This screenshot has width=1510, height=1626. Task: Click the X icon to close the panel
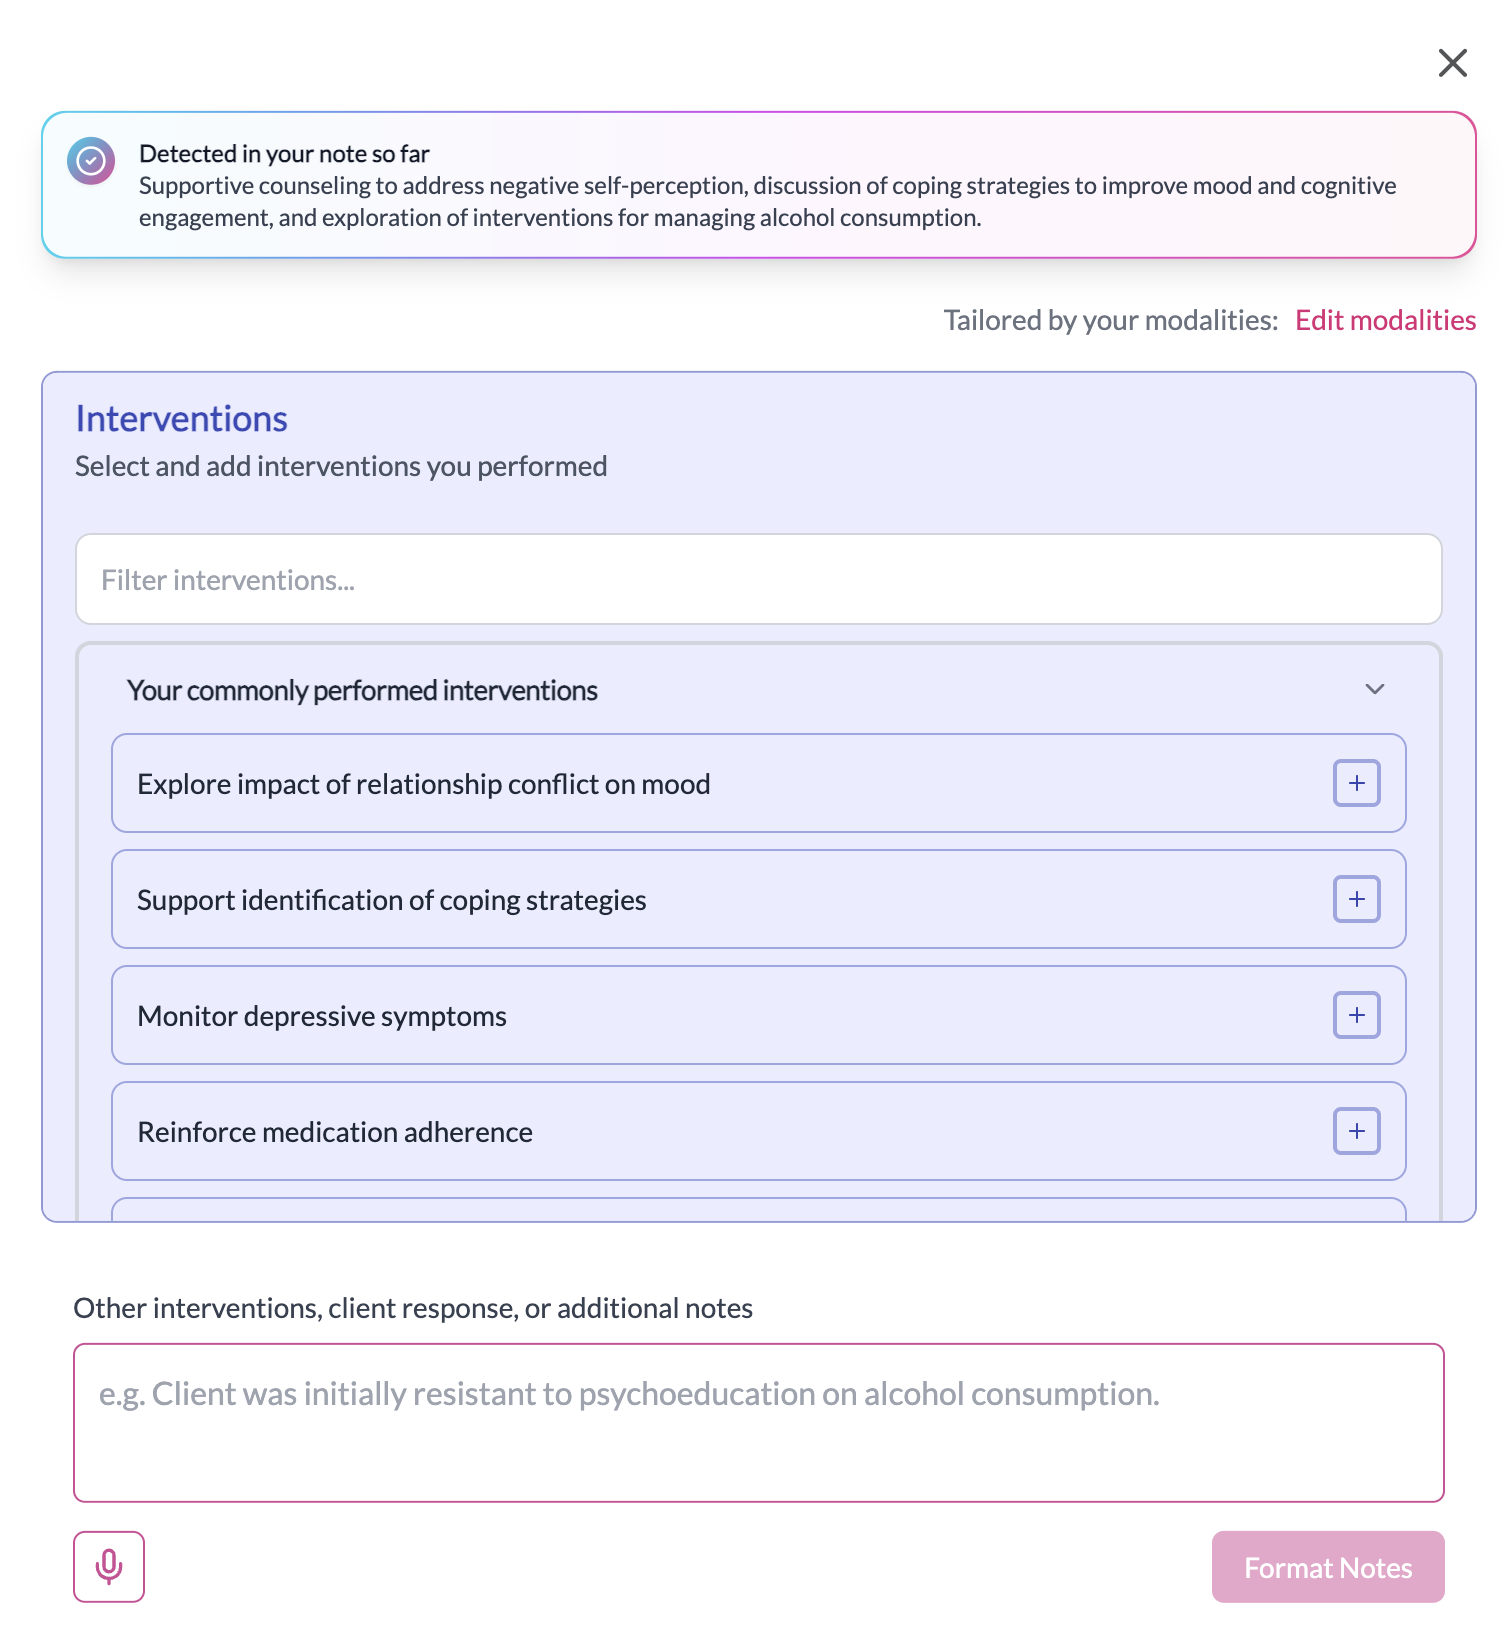(1452, 62)
